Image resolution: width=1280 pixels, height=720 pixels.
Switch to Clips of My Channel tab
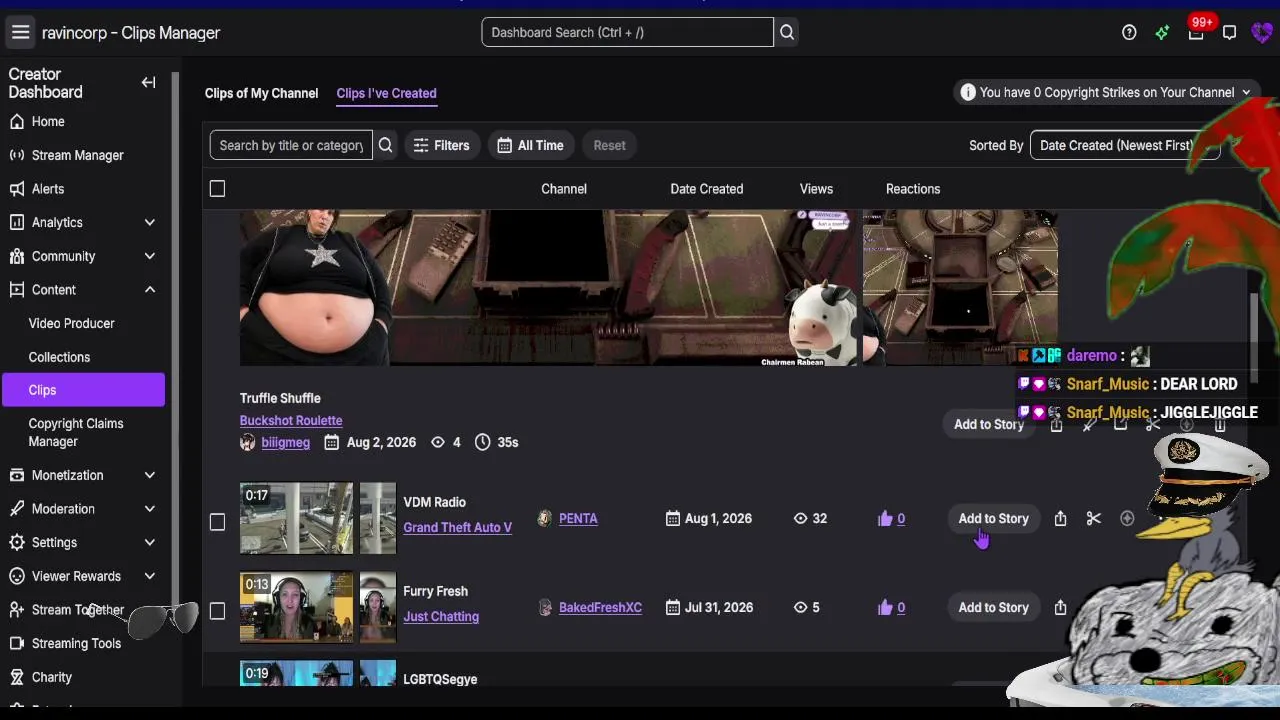click(261, 93)
